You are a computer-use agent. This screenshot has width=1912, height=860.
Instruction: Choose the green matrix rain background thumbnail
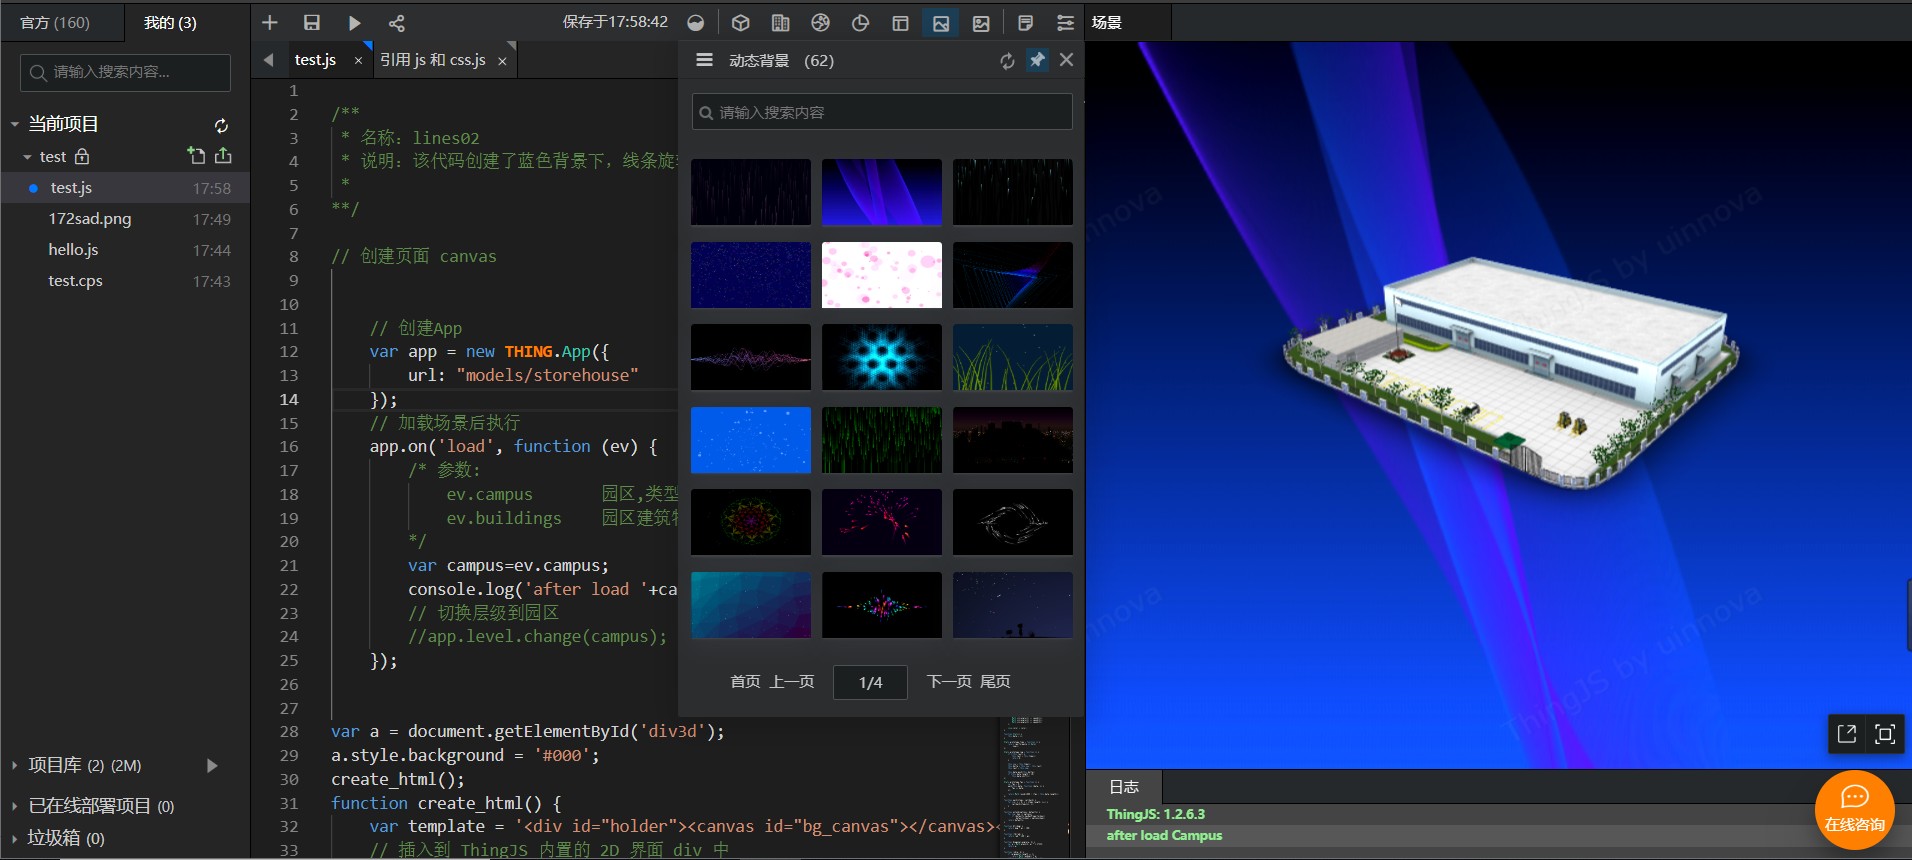click(x=882, y=440)
